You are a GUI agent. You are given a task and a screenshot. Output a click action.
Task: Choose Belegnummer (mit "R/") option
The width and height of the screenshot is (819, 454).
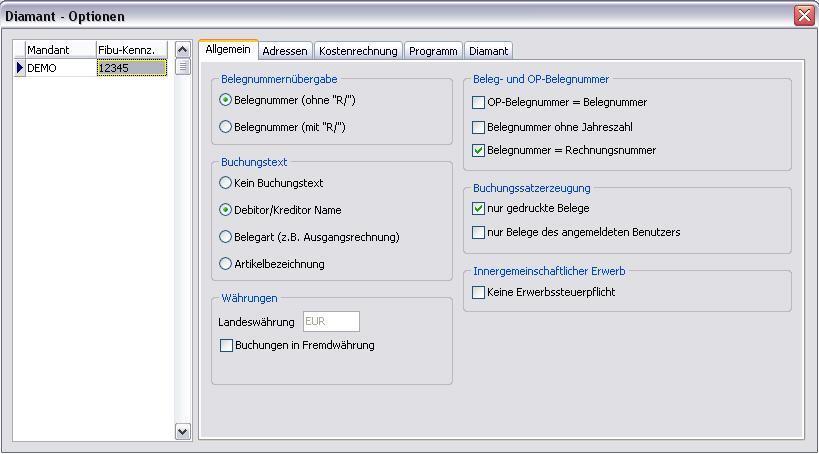pyautogui.click(x=226, y=127)
